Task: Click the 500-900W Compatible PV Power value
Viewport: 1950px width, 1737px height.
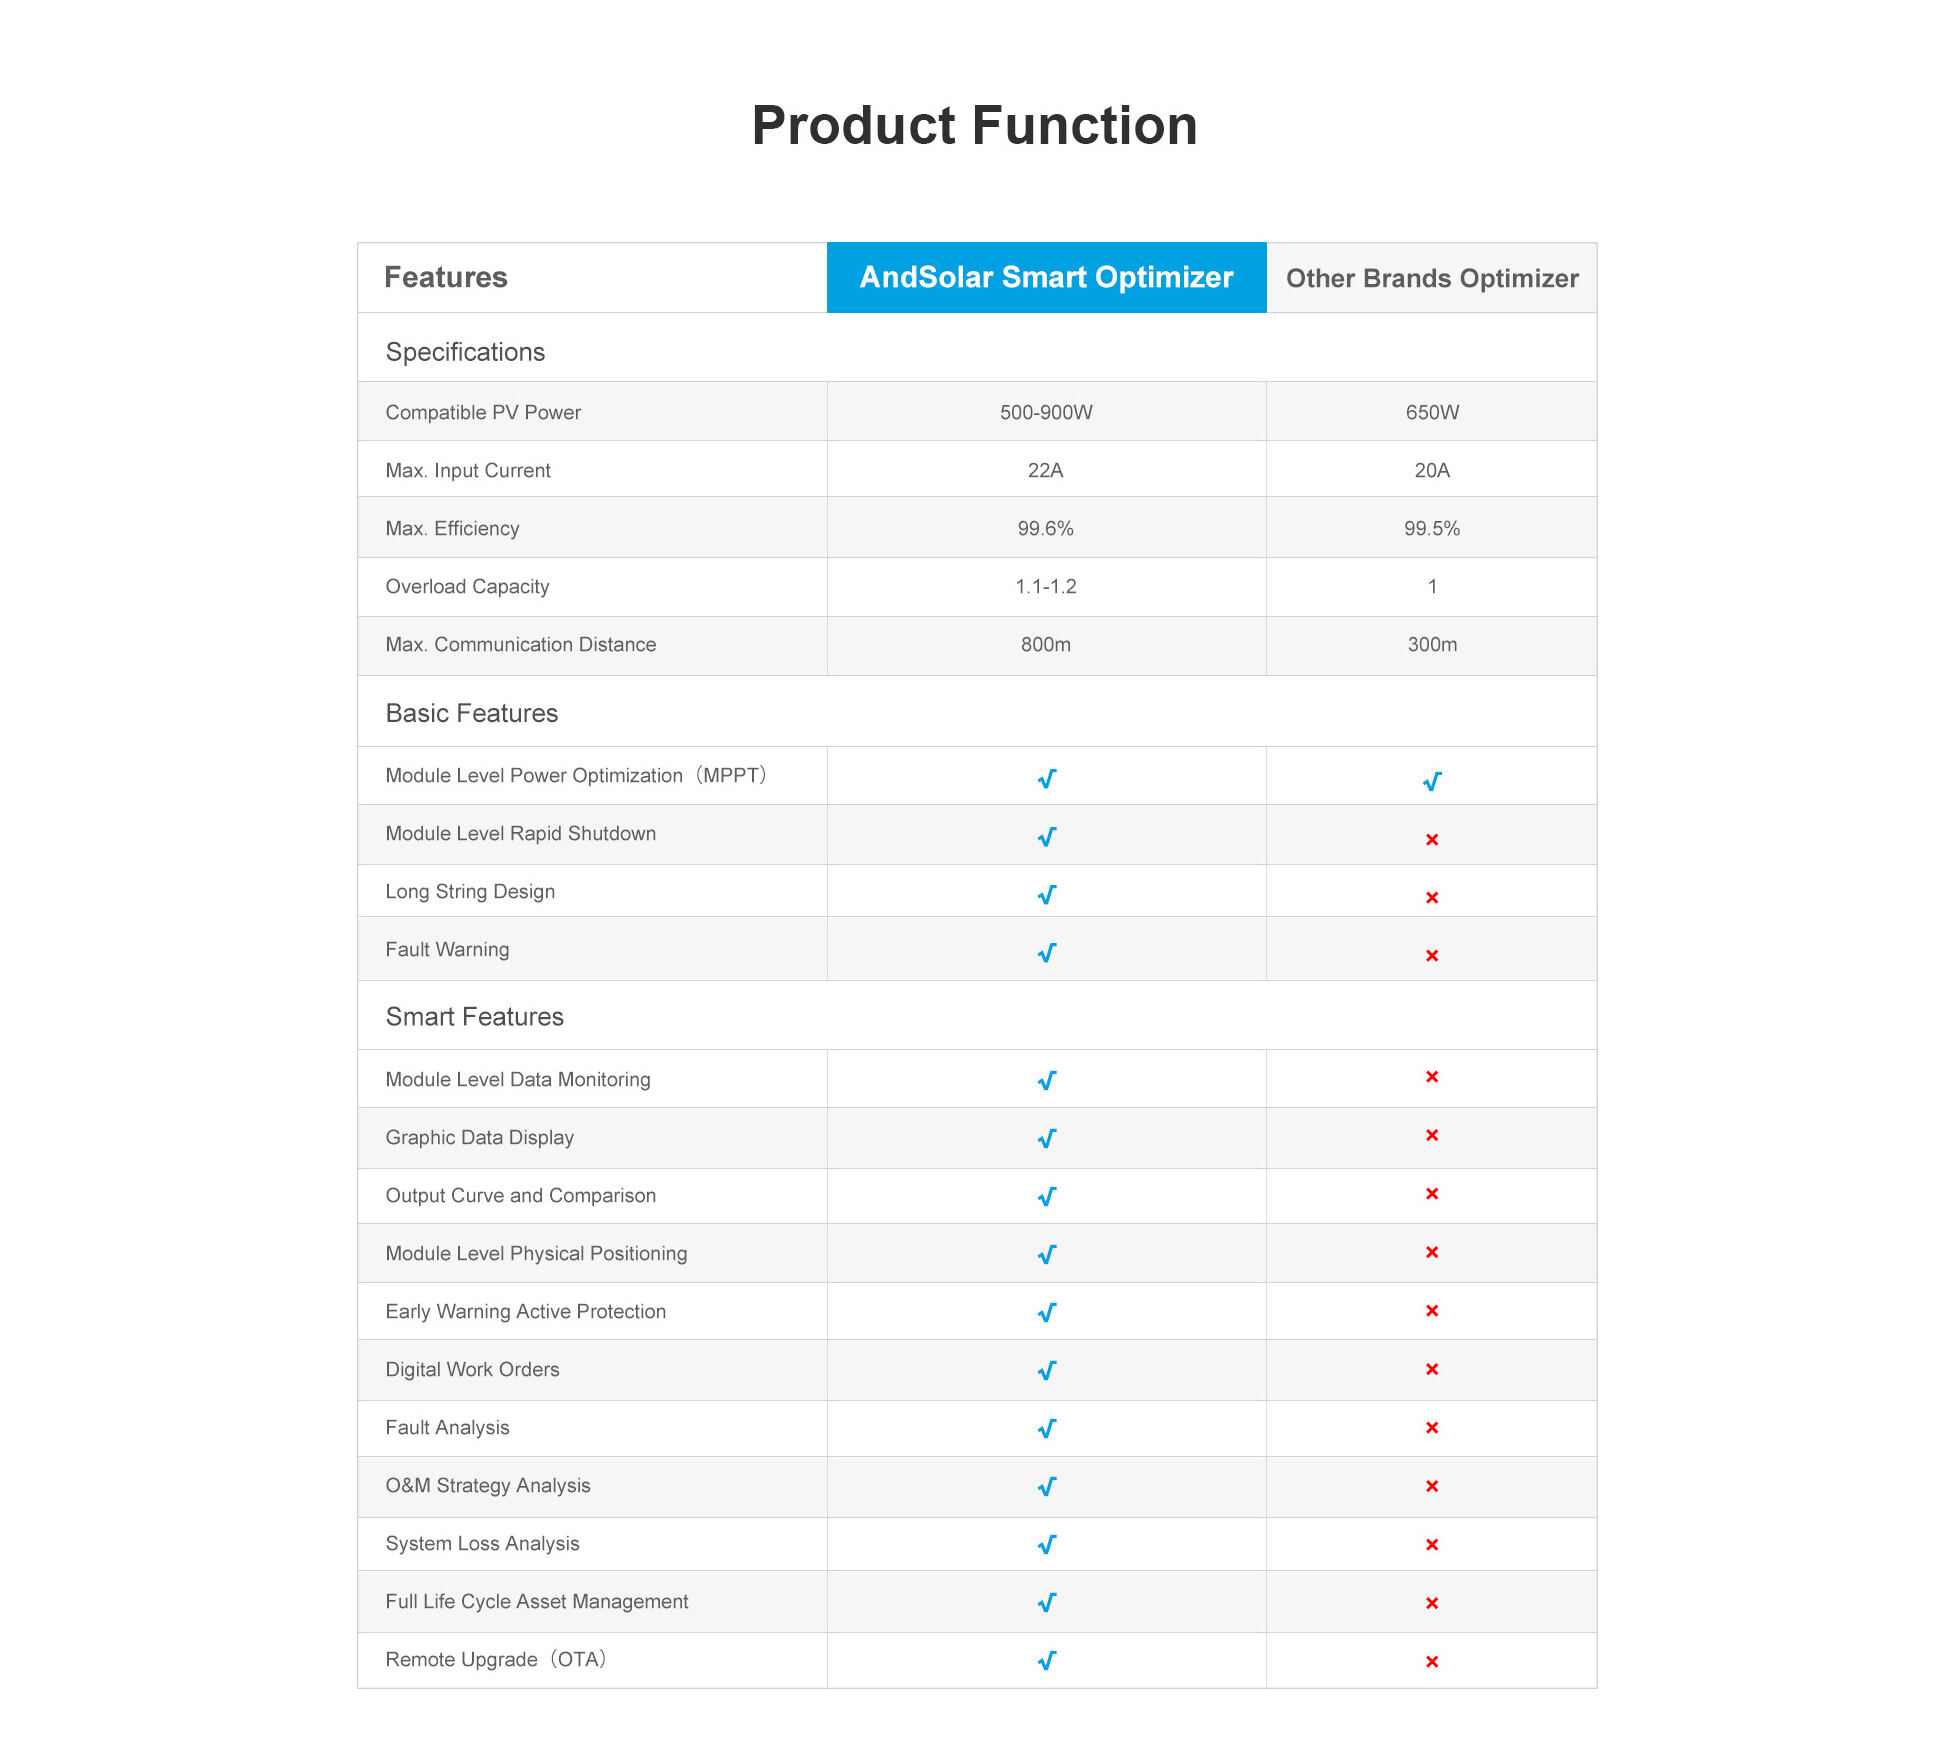Action: point(1046,412)
